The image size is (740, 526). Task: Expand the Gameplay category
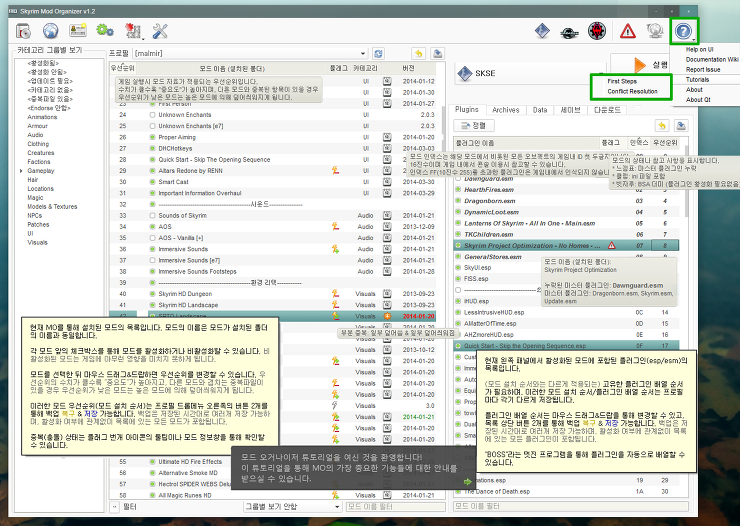click(21, 171)
